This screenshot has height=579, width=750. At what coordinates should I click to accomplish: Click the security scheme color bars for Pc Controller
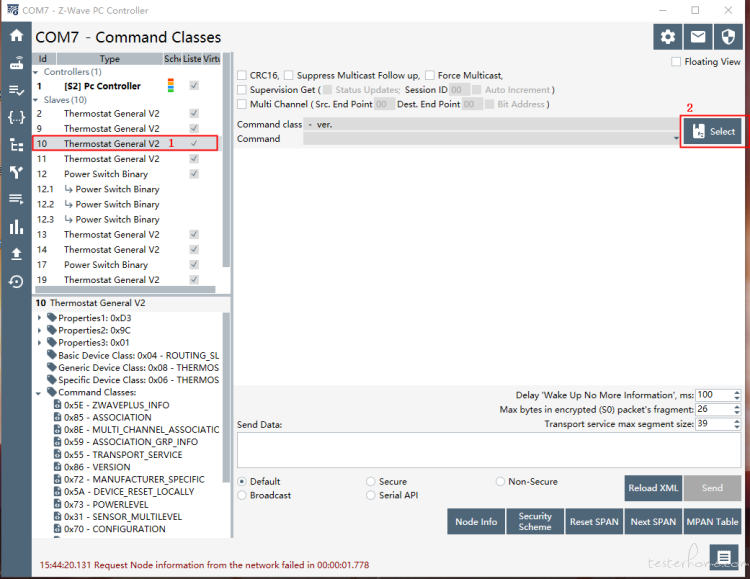click(x=171, y=85)
